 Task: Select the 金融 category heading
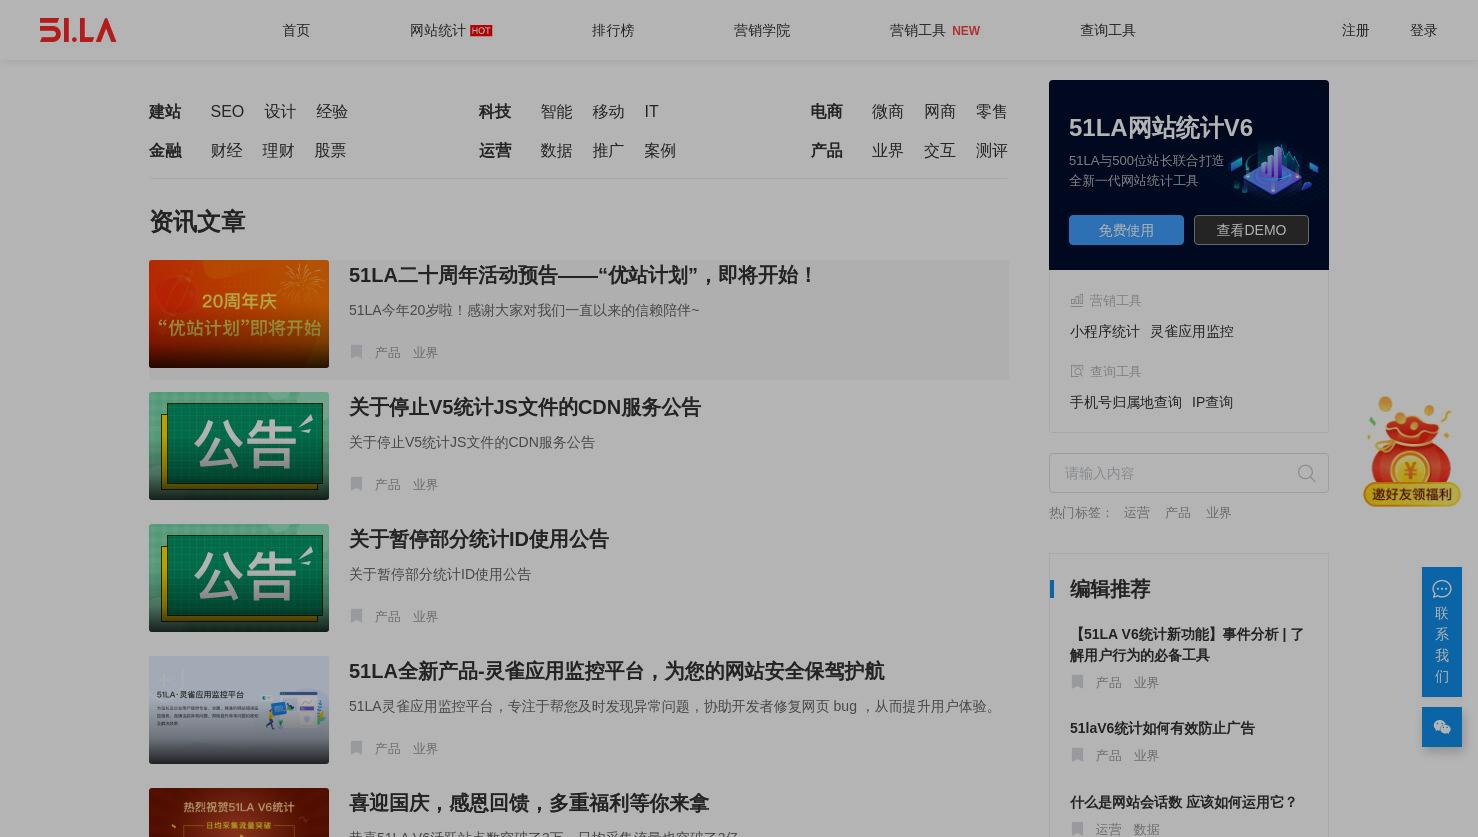(165, 150)
